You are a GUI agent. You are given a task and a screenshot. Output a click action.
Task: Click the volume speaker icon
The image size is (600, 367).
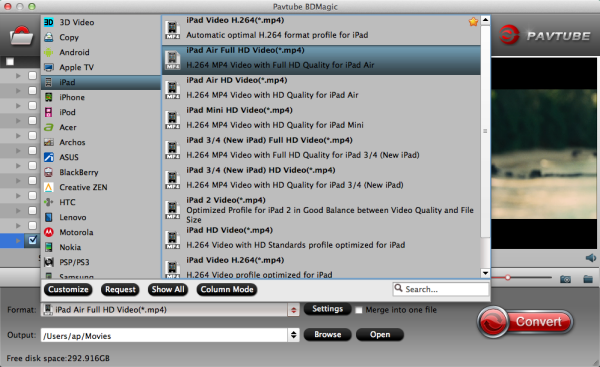(591, 258)
